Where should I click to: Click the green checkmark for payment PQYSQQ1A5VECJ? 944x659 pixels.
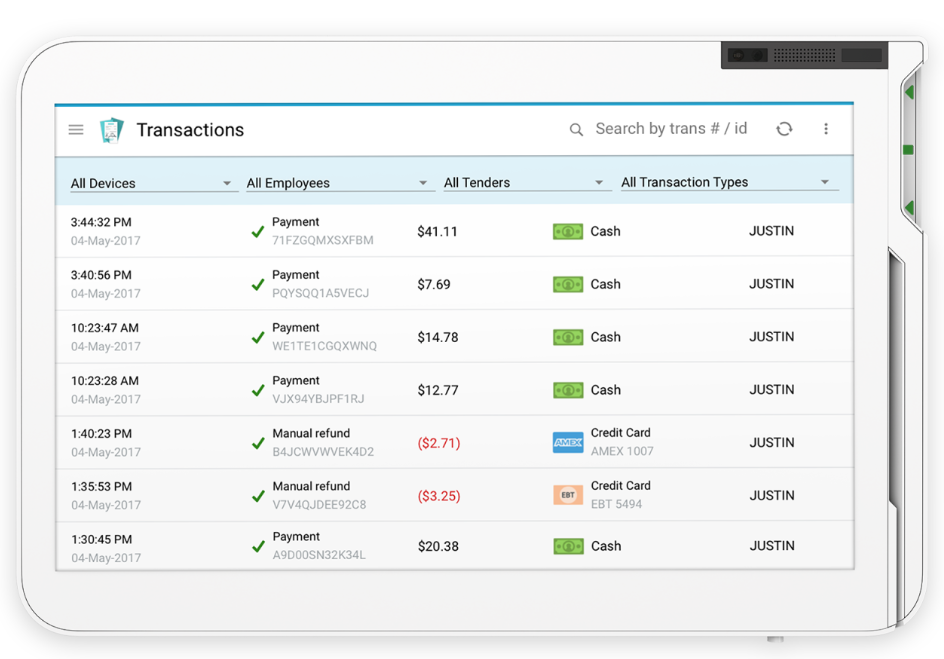click(258, 285)
